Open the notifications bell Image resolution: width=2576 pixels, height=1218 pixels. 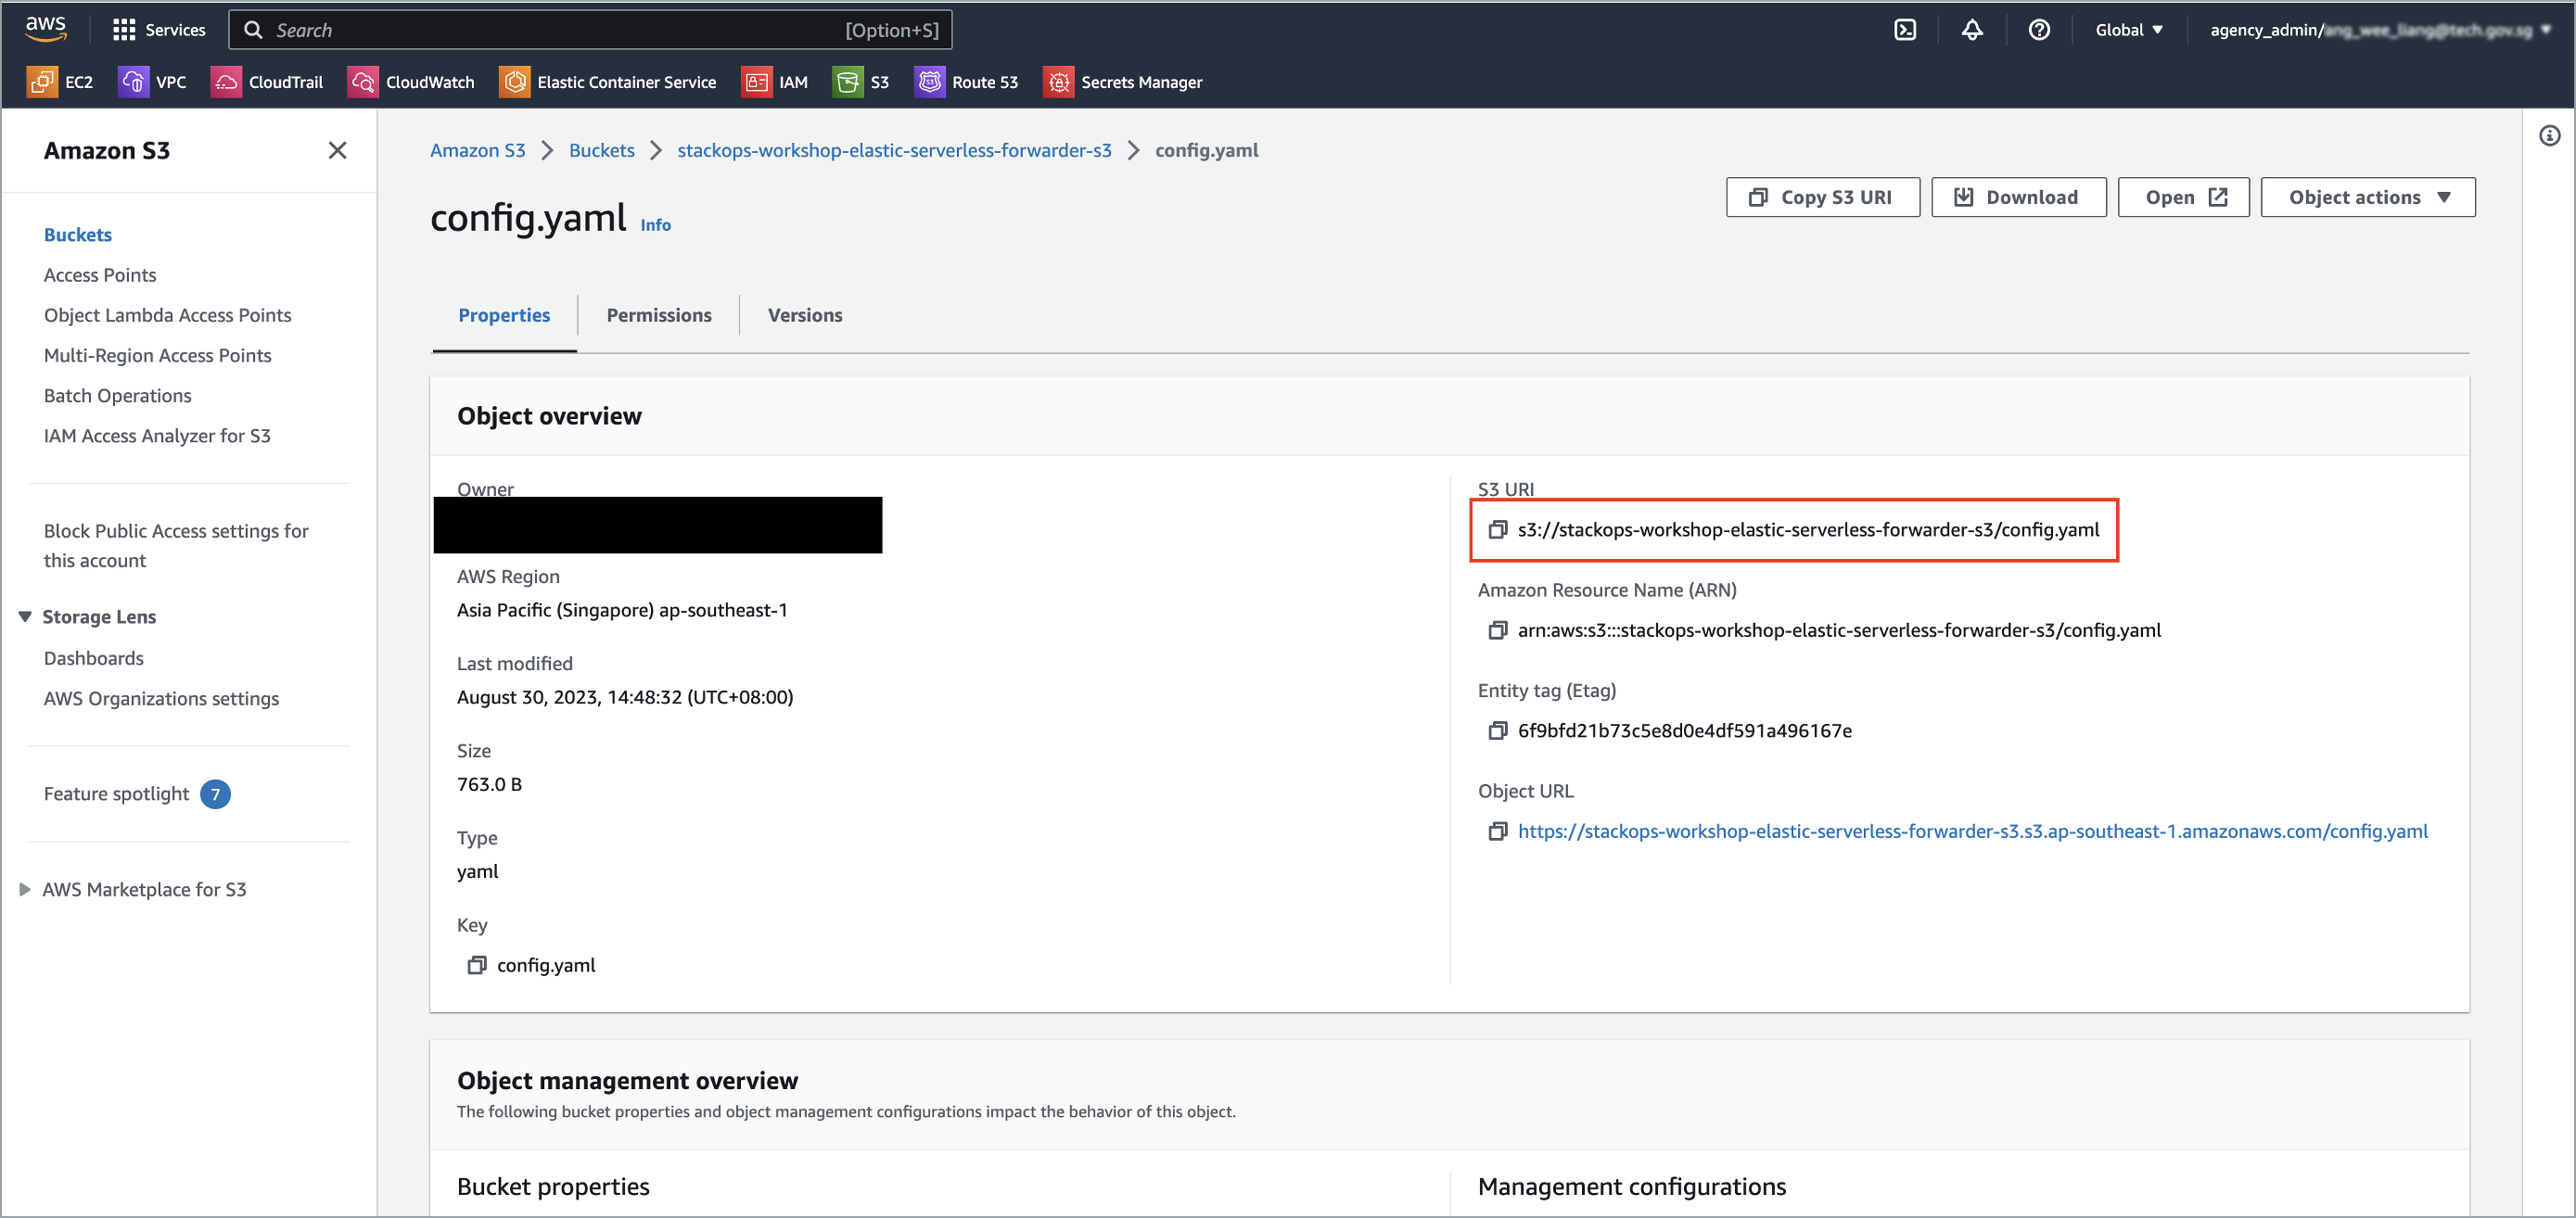click(x=1971, y=29)
